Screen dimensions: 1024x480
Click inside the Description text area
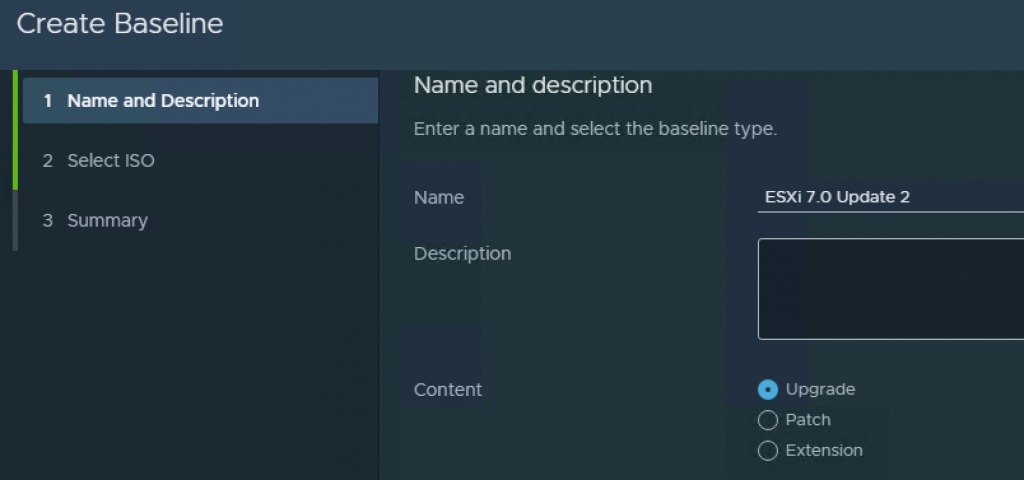(890, 289)
